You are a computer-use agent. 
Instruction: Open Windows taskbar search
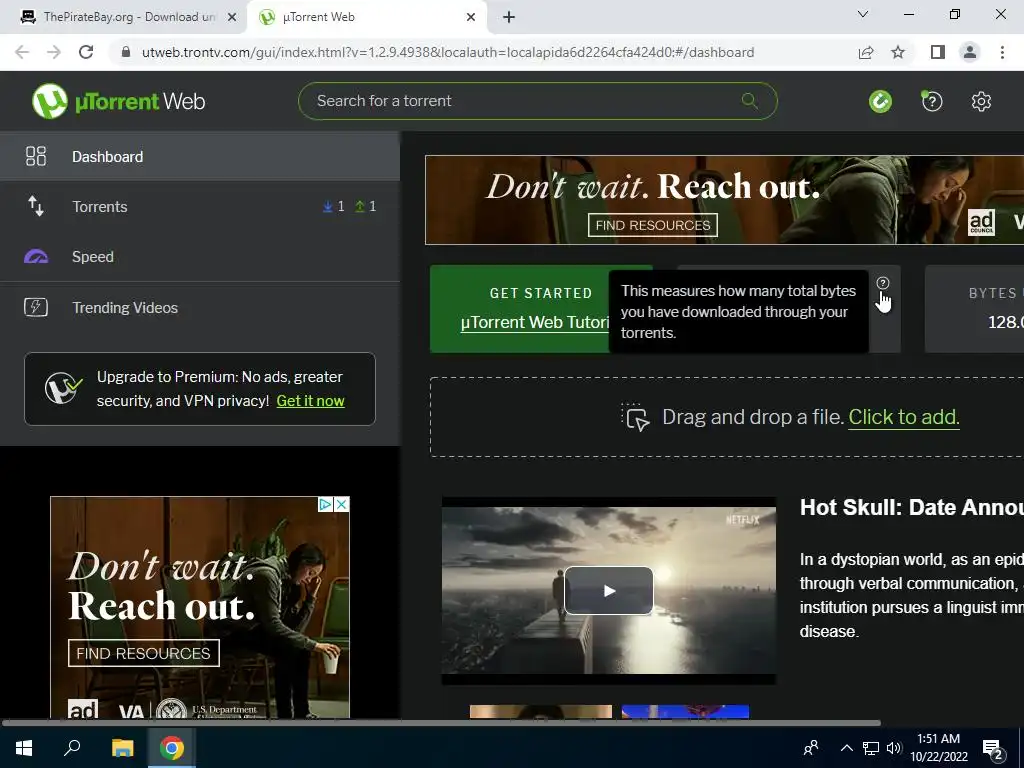[x=72, y=748]
